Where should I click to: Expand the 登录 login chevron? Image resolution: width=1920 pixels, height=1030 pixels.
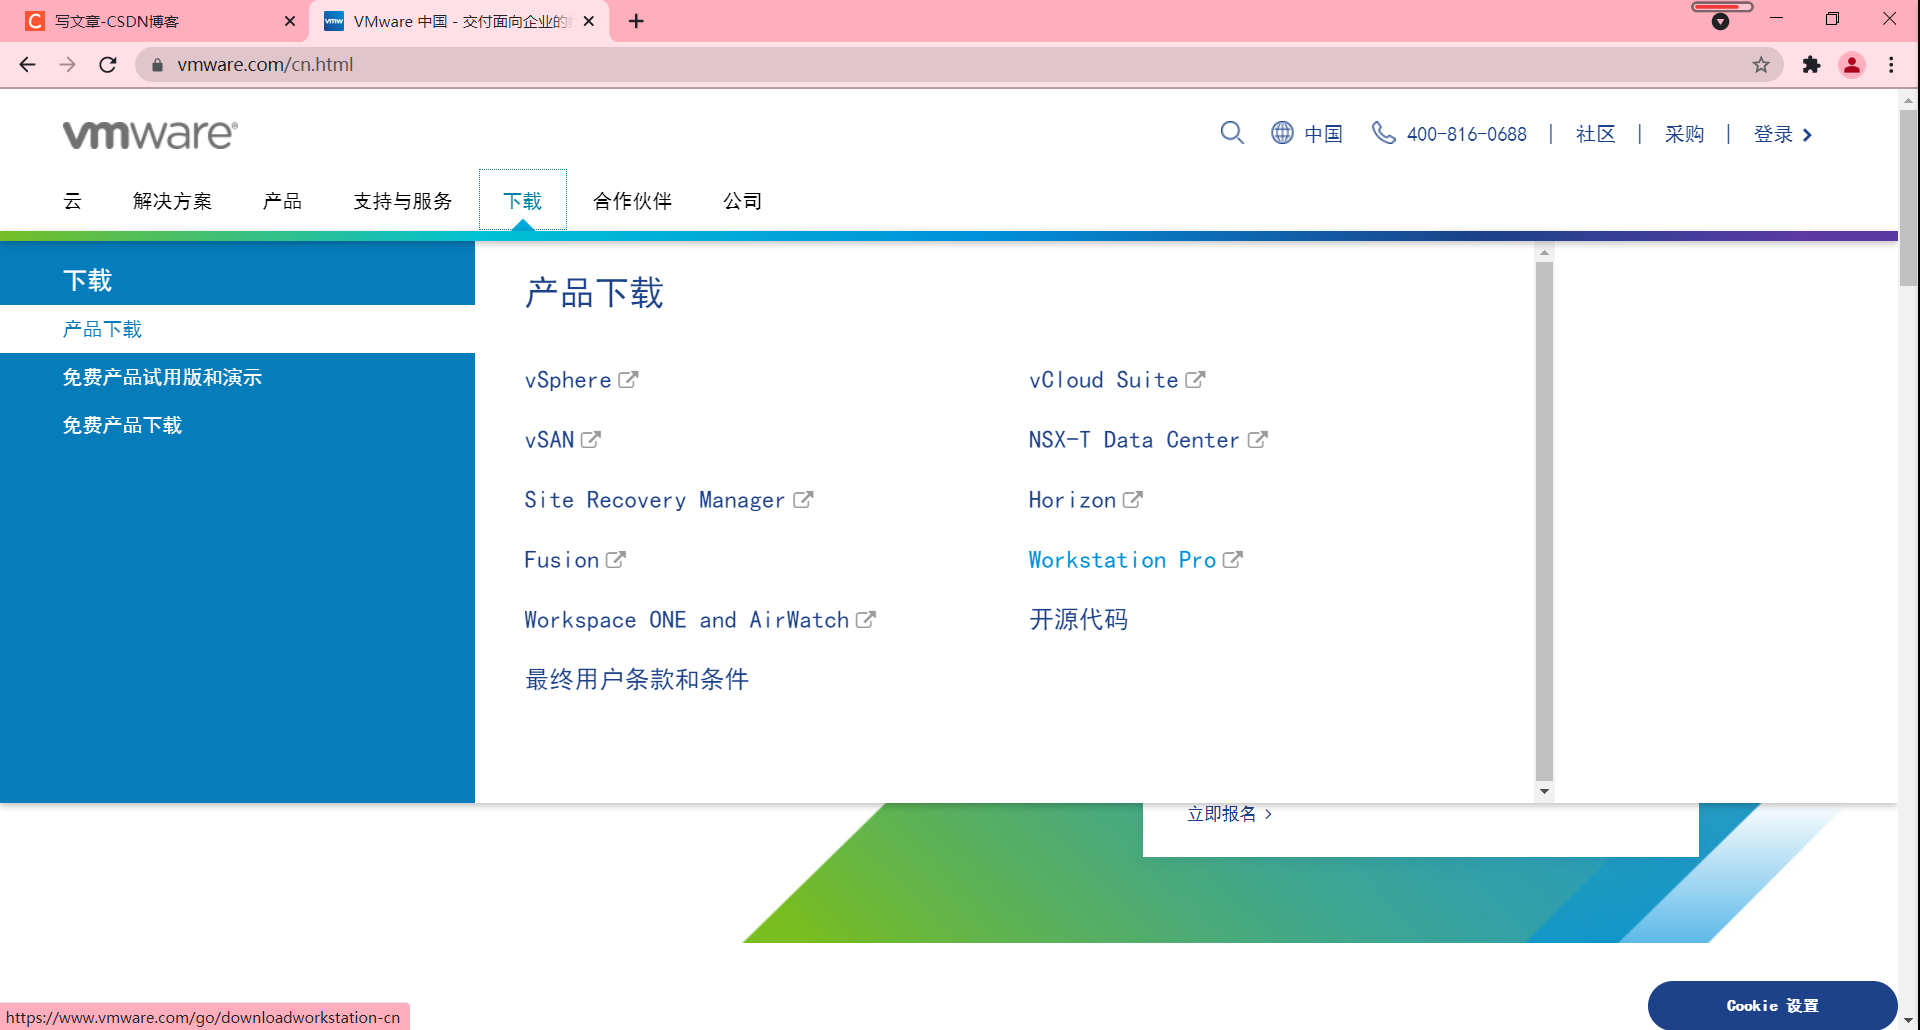1807,135
